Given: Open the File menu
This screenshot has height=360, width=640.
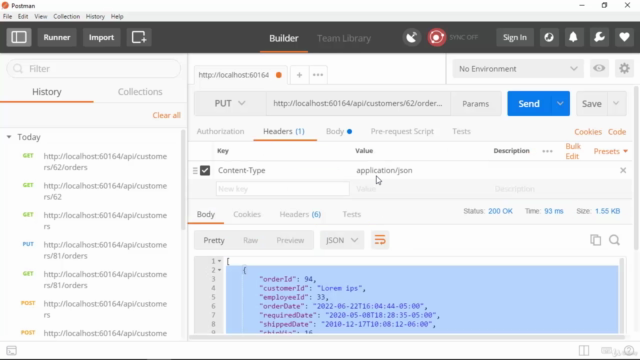Looking at the screenshot, I should [x=7, y=16].
